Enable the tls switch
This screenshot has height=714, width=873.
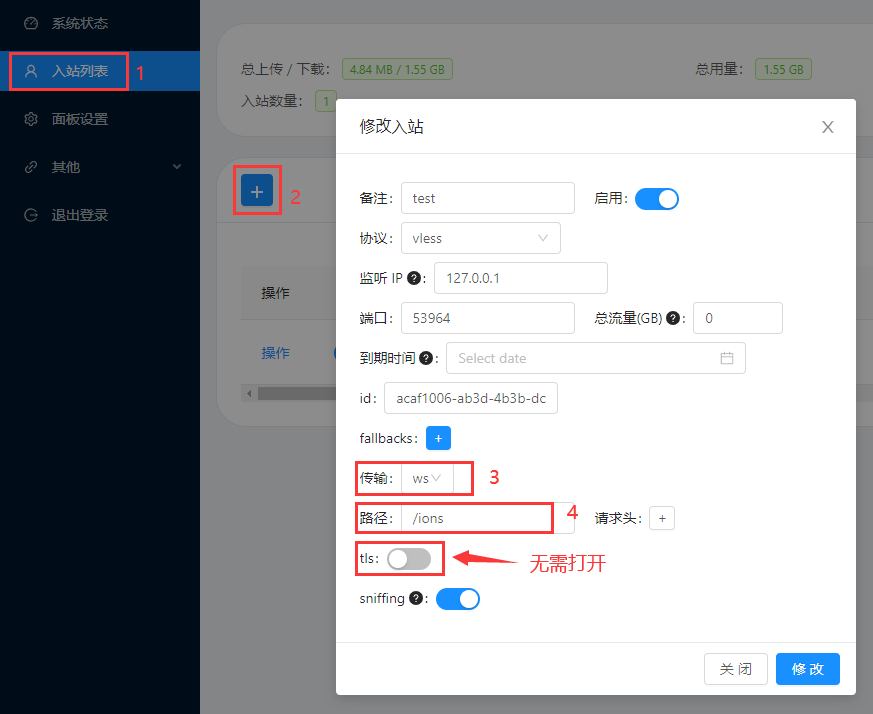[409, 559]
